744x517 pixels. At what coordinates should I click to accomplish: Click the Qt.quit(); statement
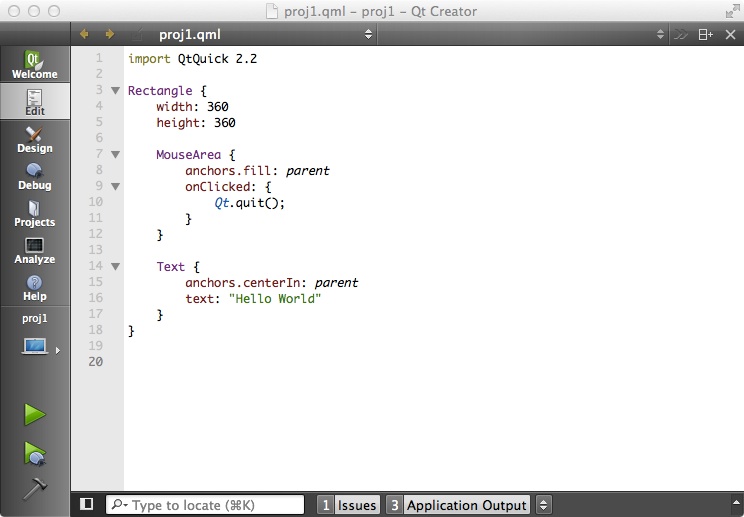[x=249, y=203]
